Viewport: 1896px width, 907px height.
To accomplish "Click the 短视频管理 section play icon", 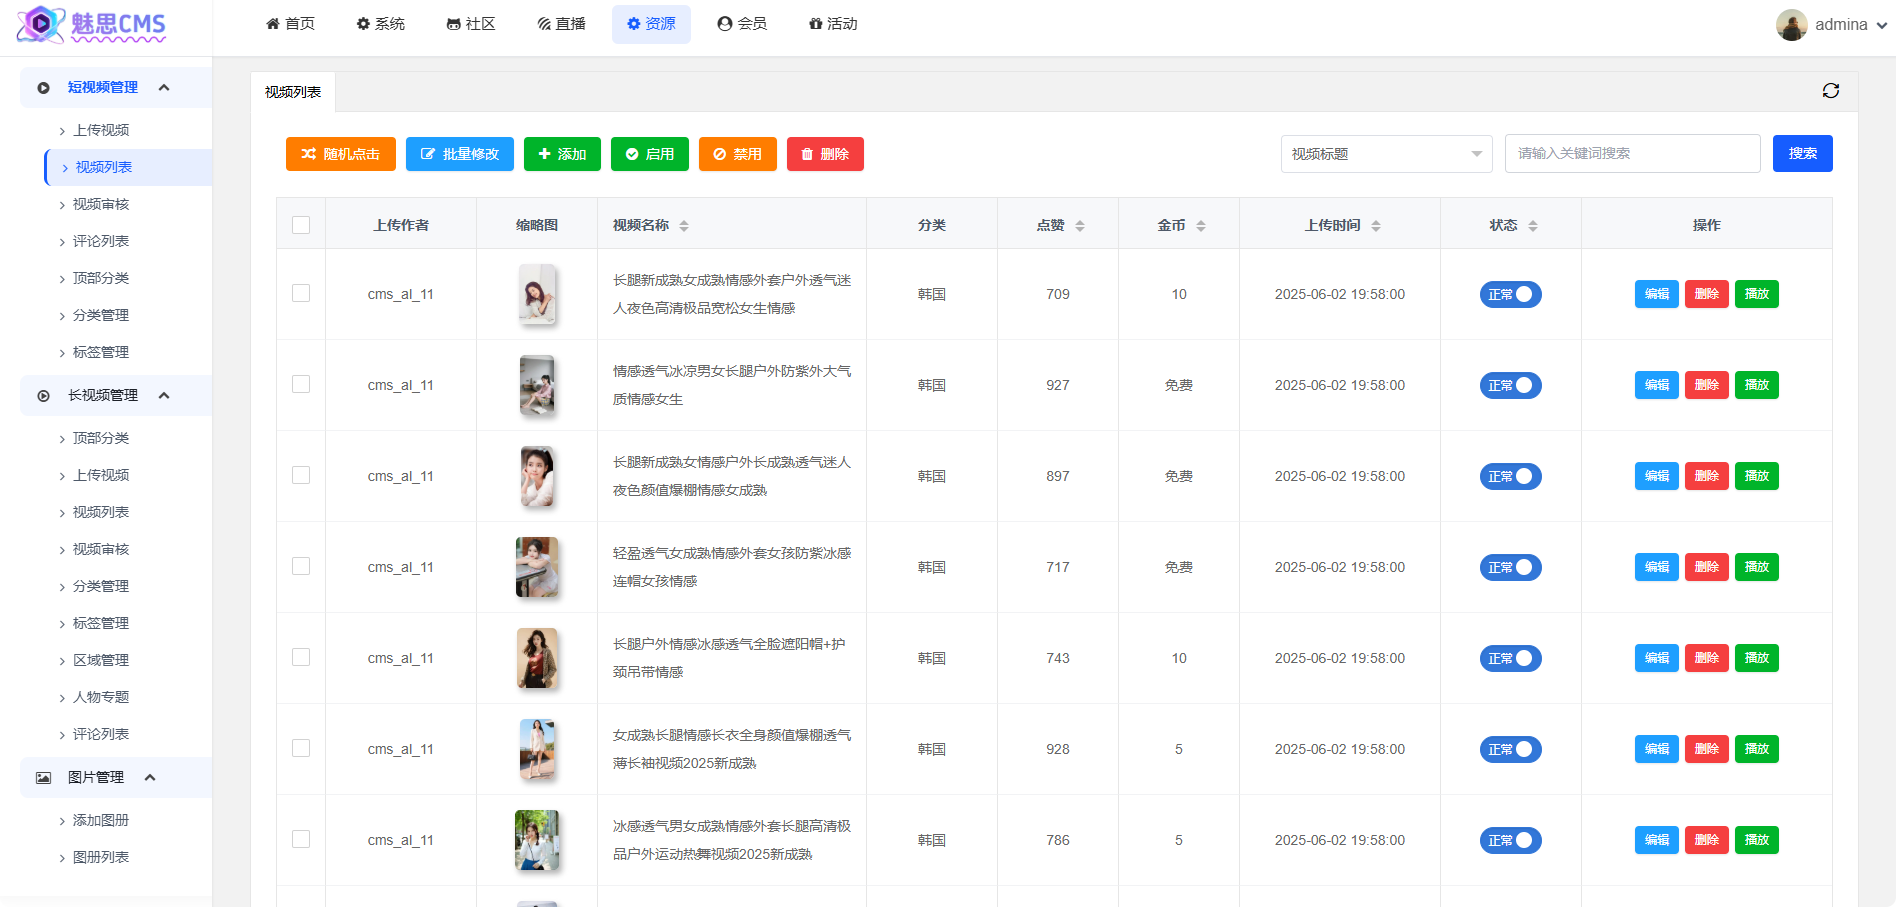I will click(42, 87).
